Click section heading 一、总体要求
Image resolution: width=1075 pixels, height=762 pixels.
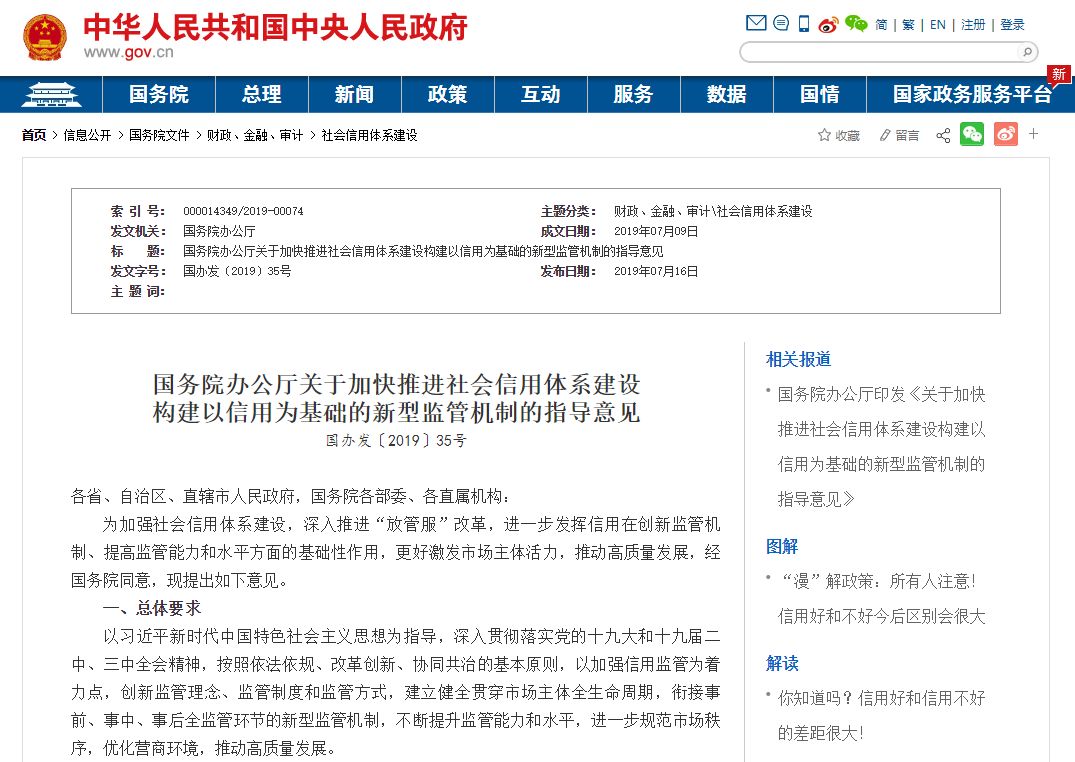tap(152, 608)
